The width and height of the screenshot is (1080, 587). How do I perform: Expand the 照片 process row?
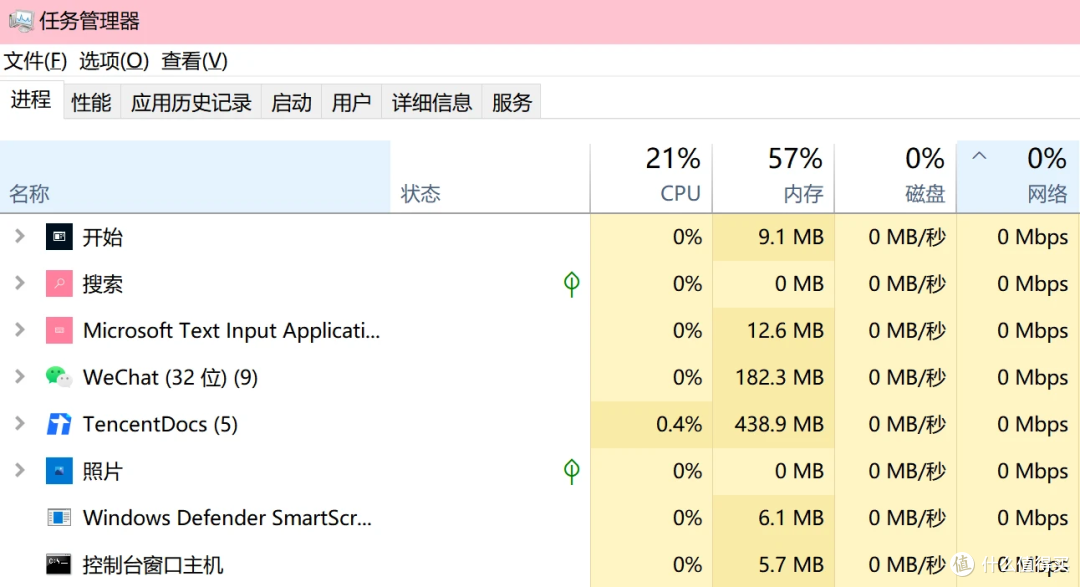point(22,470)
